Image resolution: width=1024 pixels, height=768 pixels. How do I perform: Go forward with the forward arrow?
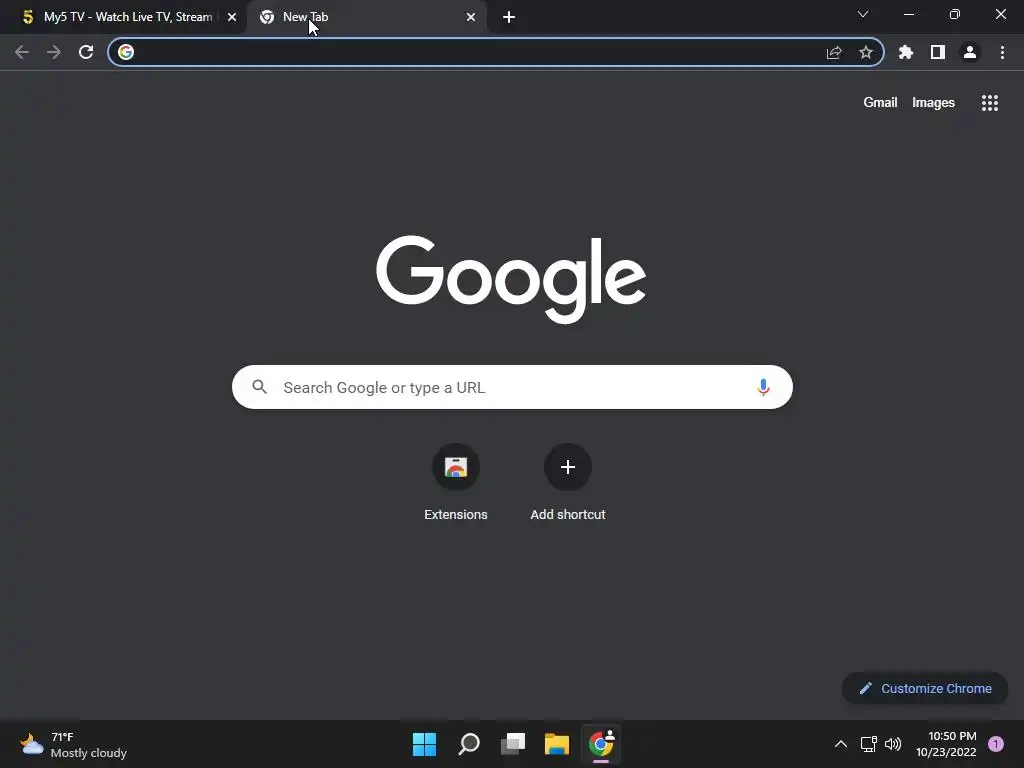54,52
